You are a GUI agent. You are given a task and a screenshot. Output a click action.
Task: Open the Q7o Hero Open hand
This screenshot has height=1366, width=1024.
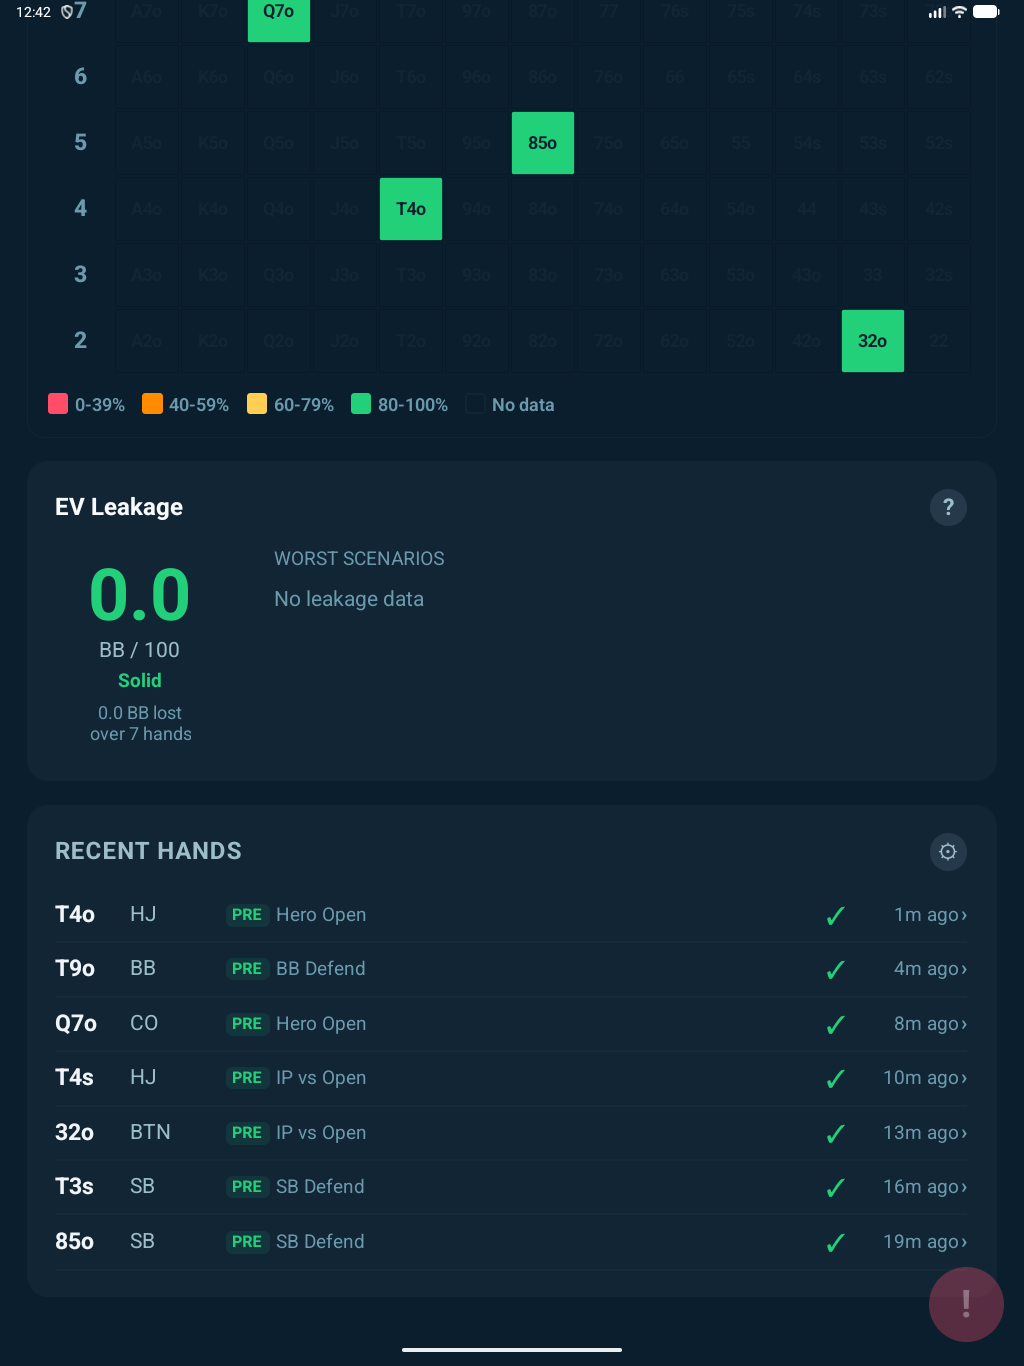(320, 1024)
